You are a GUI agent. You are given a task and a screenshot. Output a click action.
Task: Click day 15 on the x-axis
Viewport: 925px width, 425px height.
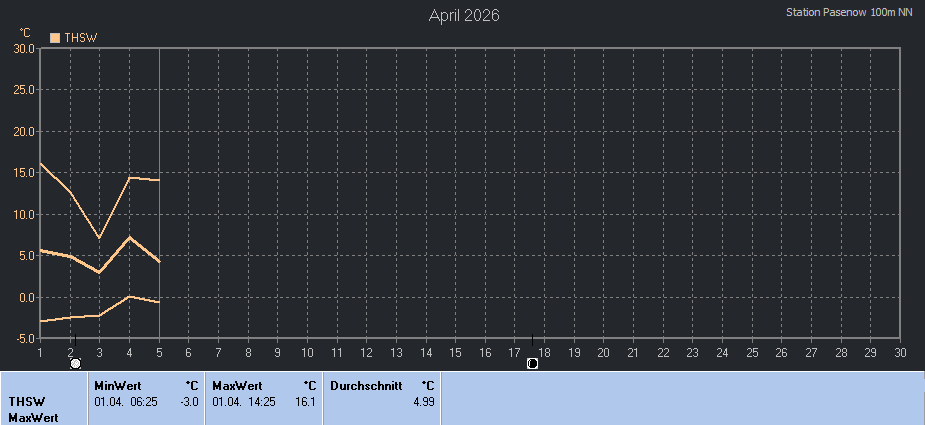pos(455,352)
